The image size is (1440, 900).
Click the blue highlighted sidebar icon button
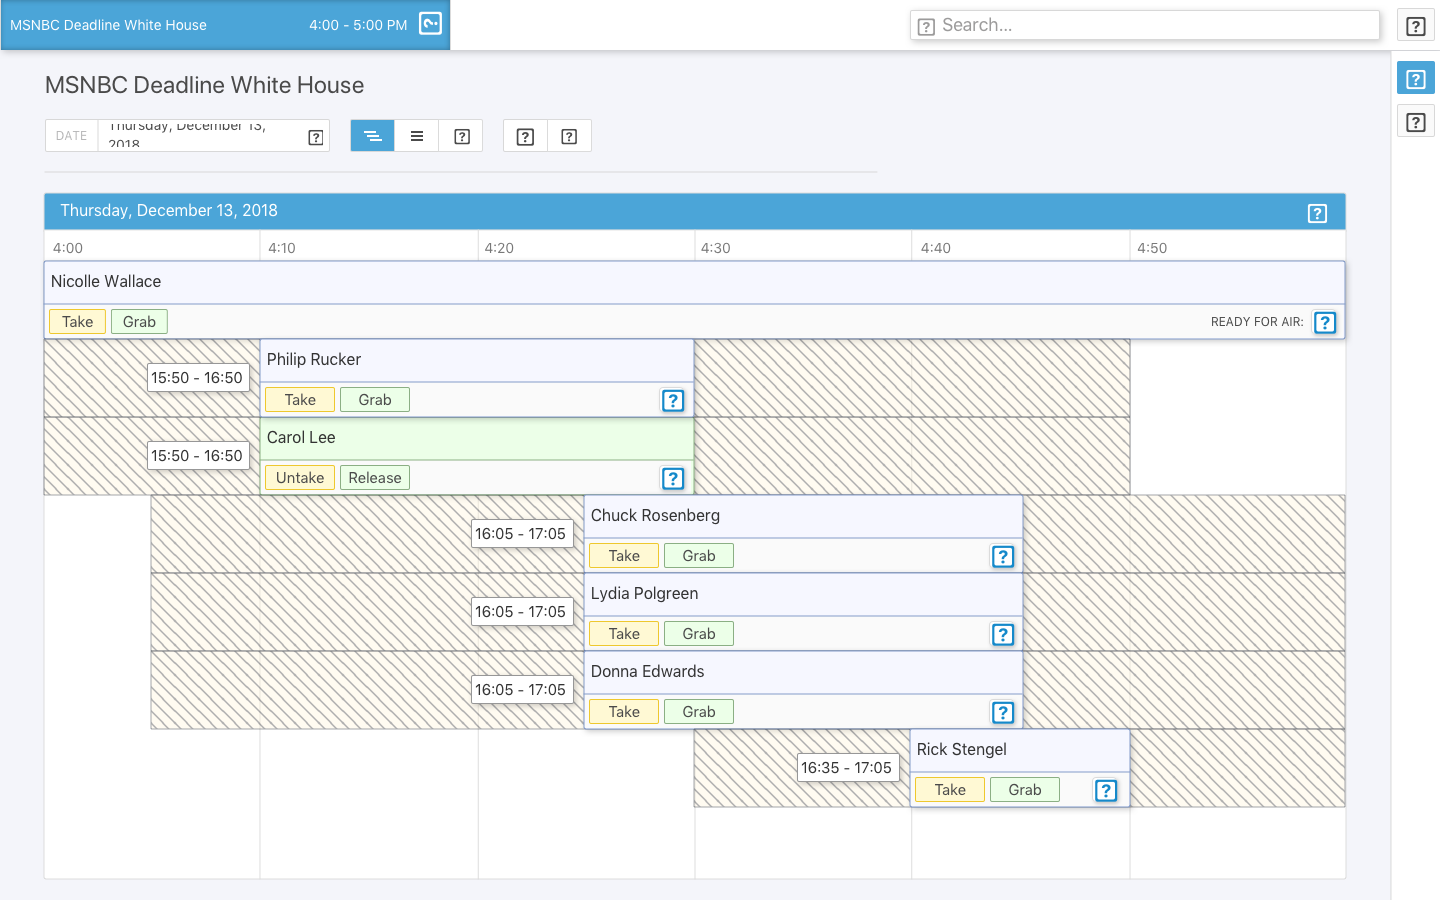pyautogui.click(x=1415, y=79)
